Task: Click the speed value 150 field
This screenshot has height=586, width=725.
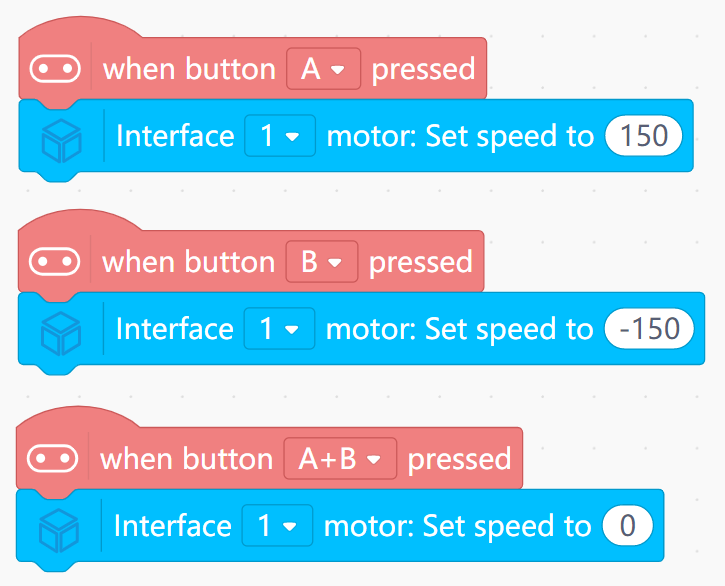Action: click(x=644, y=136)
